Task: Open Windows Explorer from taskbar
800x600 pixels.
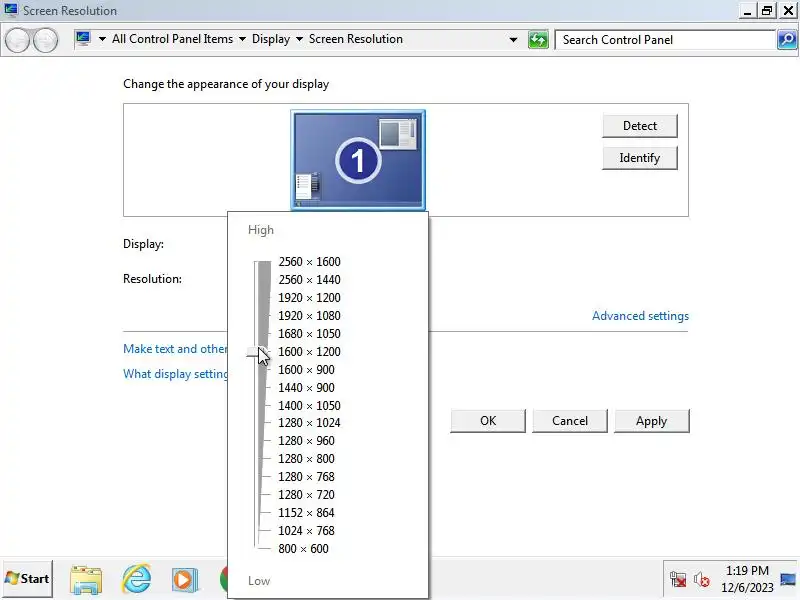Action: click(86, 580)
